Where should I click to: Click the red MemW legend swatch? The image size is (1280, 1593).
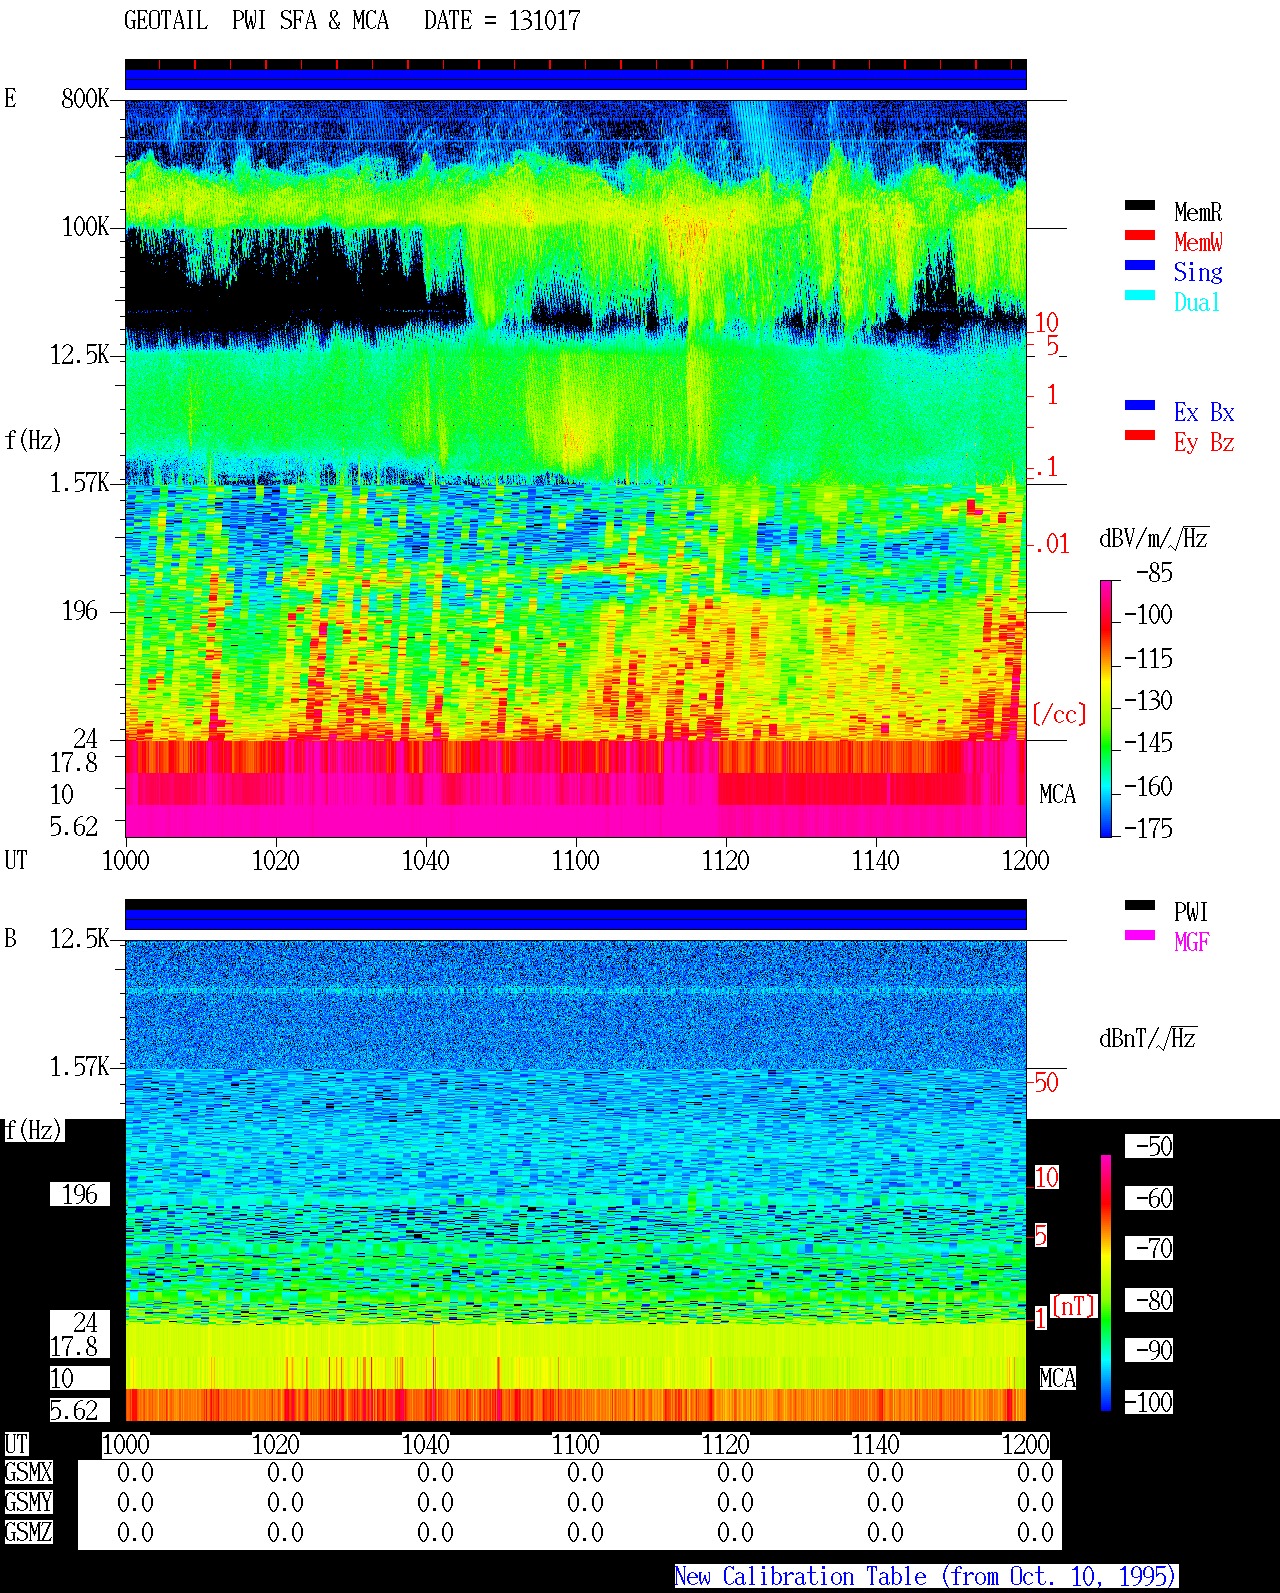tap(1140, 236)
